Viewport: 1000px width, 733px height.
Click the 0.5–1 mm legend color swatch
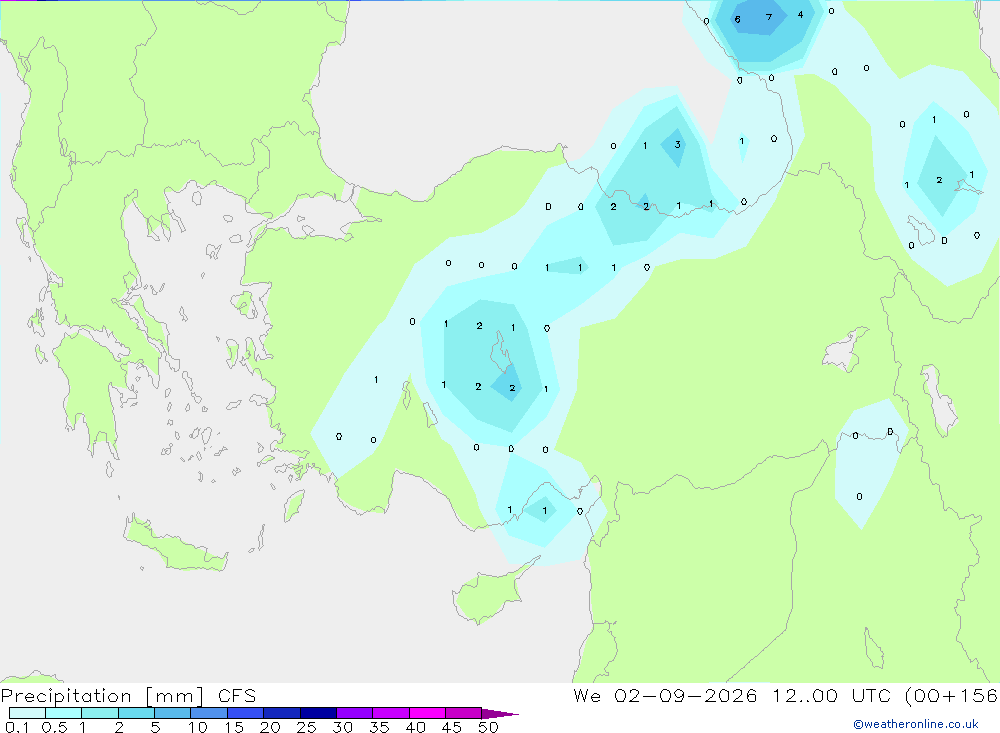pos(64,713)
